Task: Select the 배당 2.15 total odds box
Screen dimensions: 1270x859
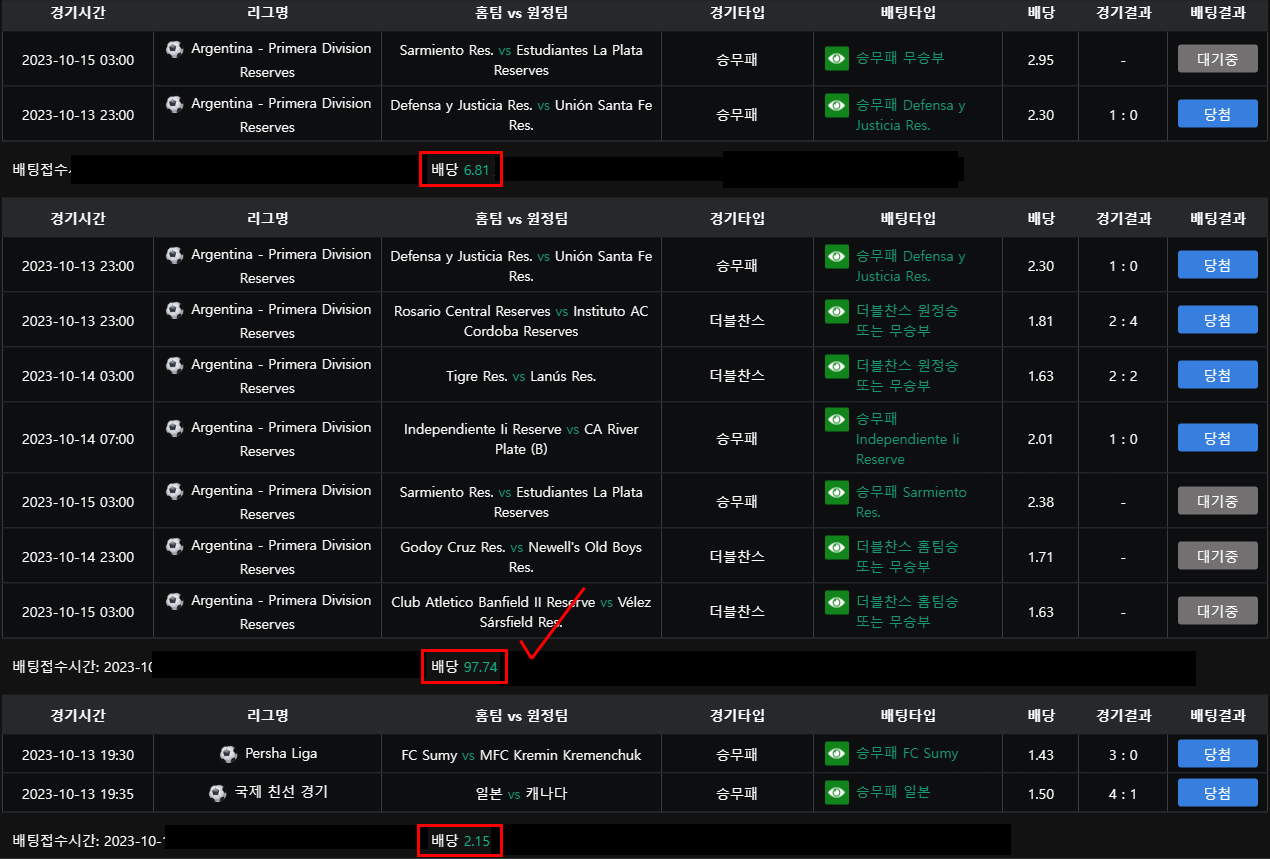Action: [460, 840]
